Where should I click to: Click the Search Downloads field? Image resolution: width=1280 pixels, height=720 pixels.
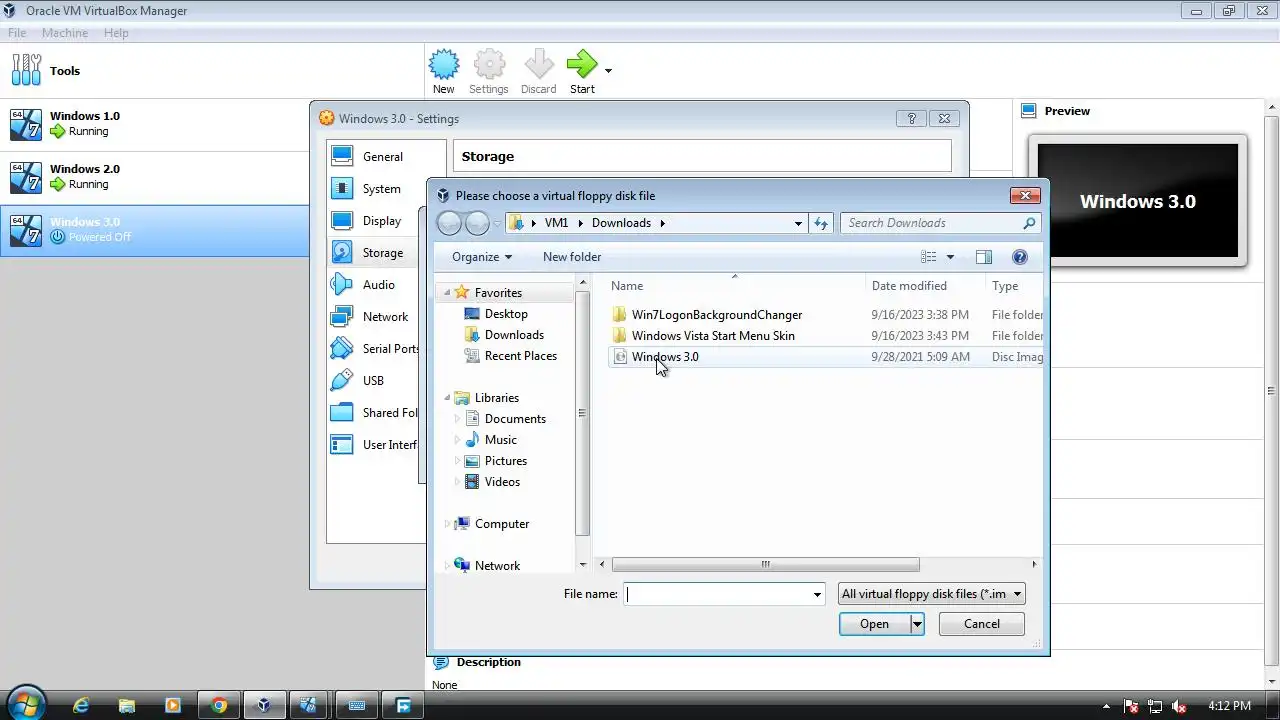coord(940,223)
